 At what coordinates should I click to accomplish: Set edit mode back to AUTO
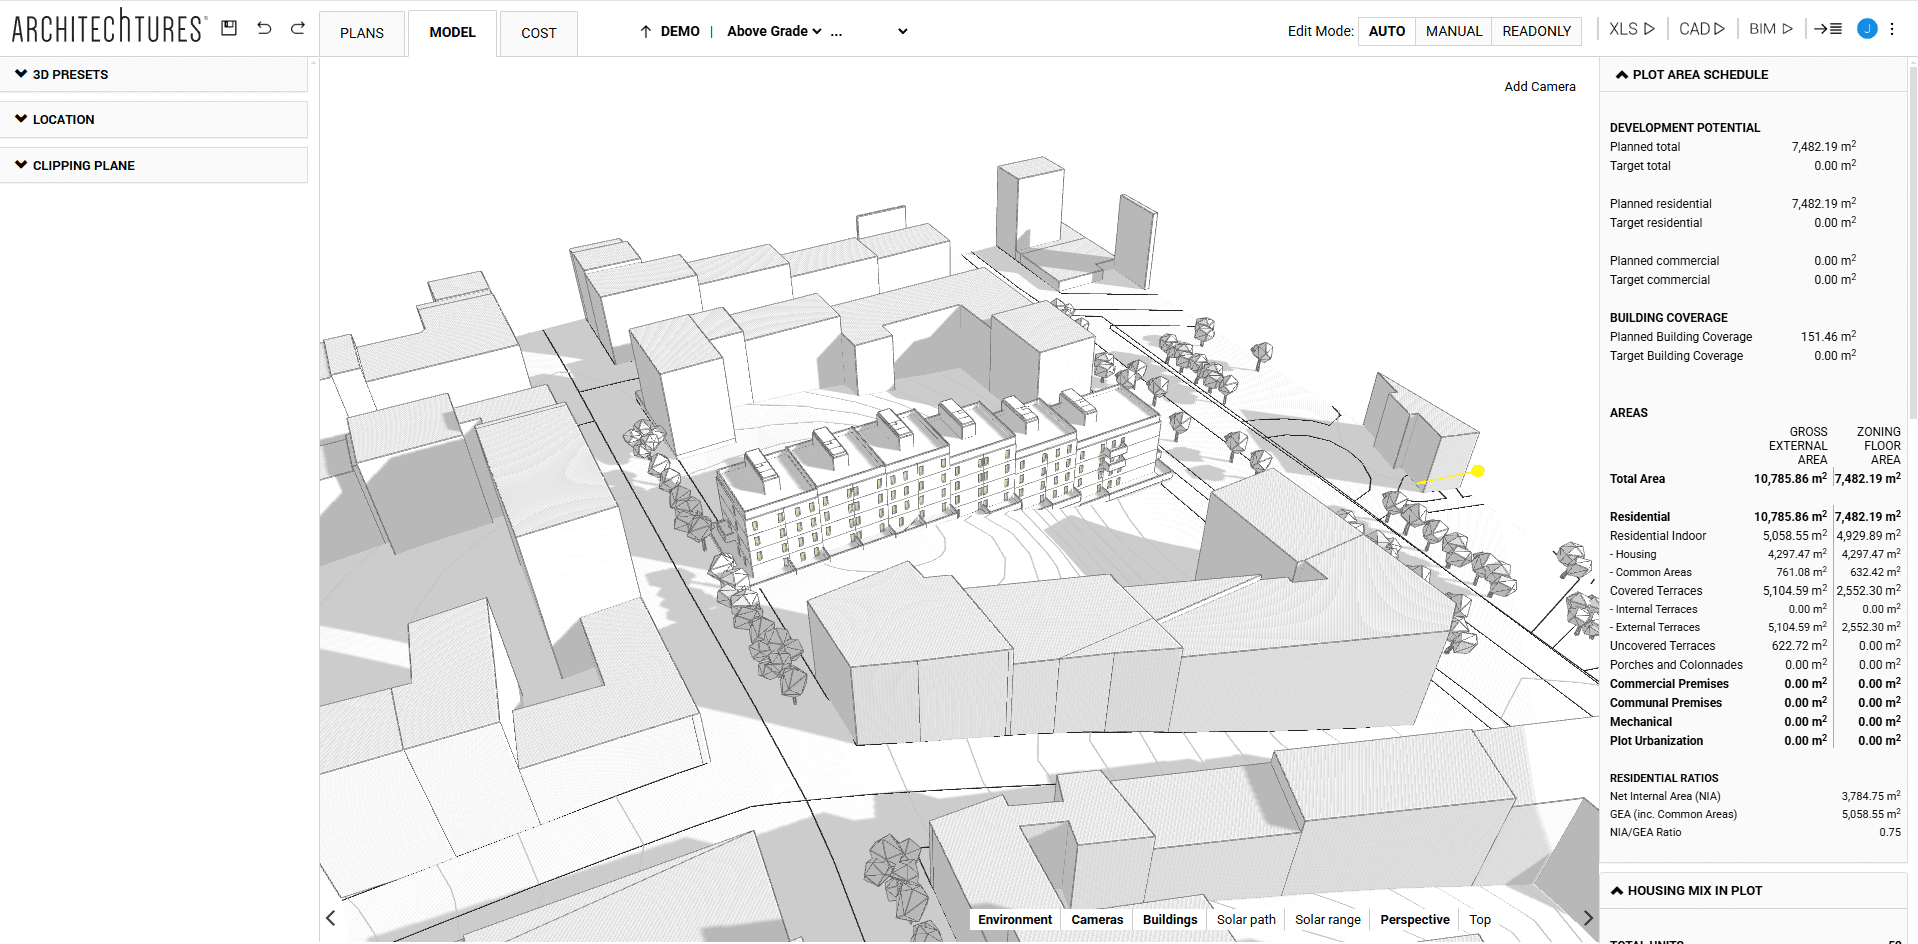[x=1386, y=31]
